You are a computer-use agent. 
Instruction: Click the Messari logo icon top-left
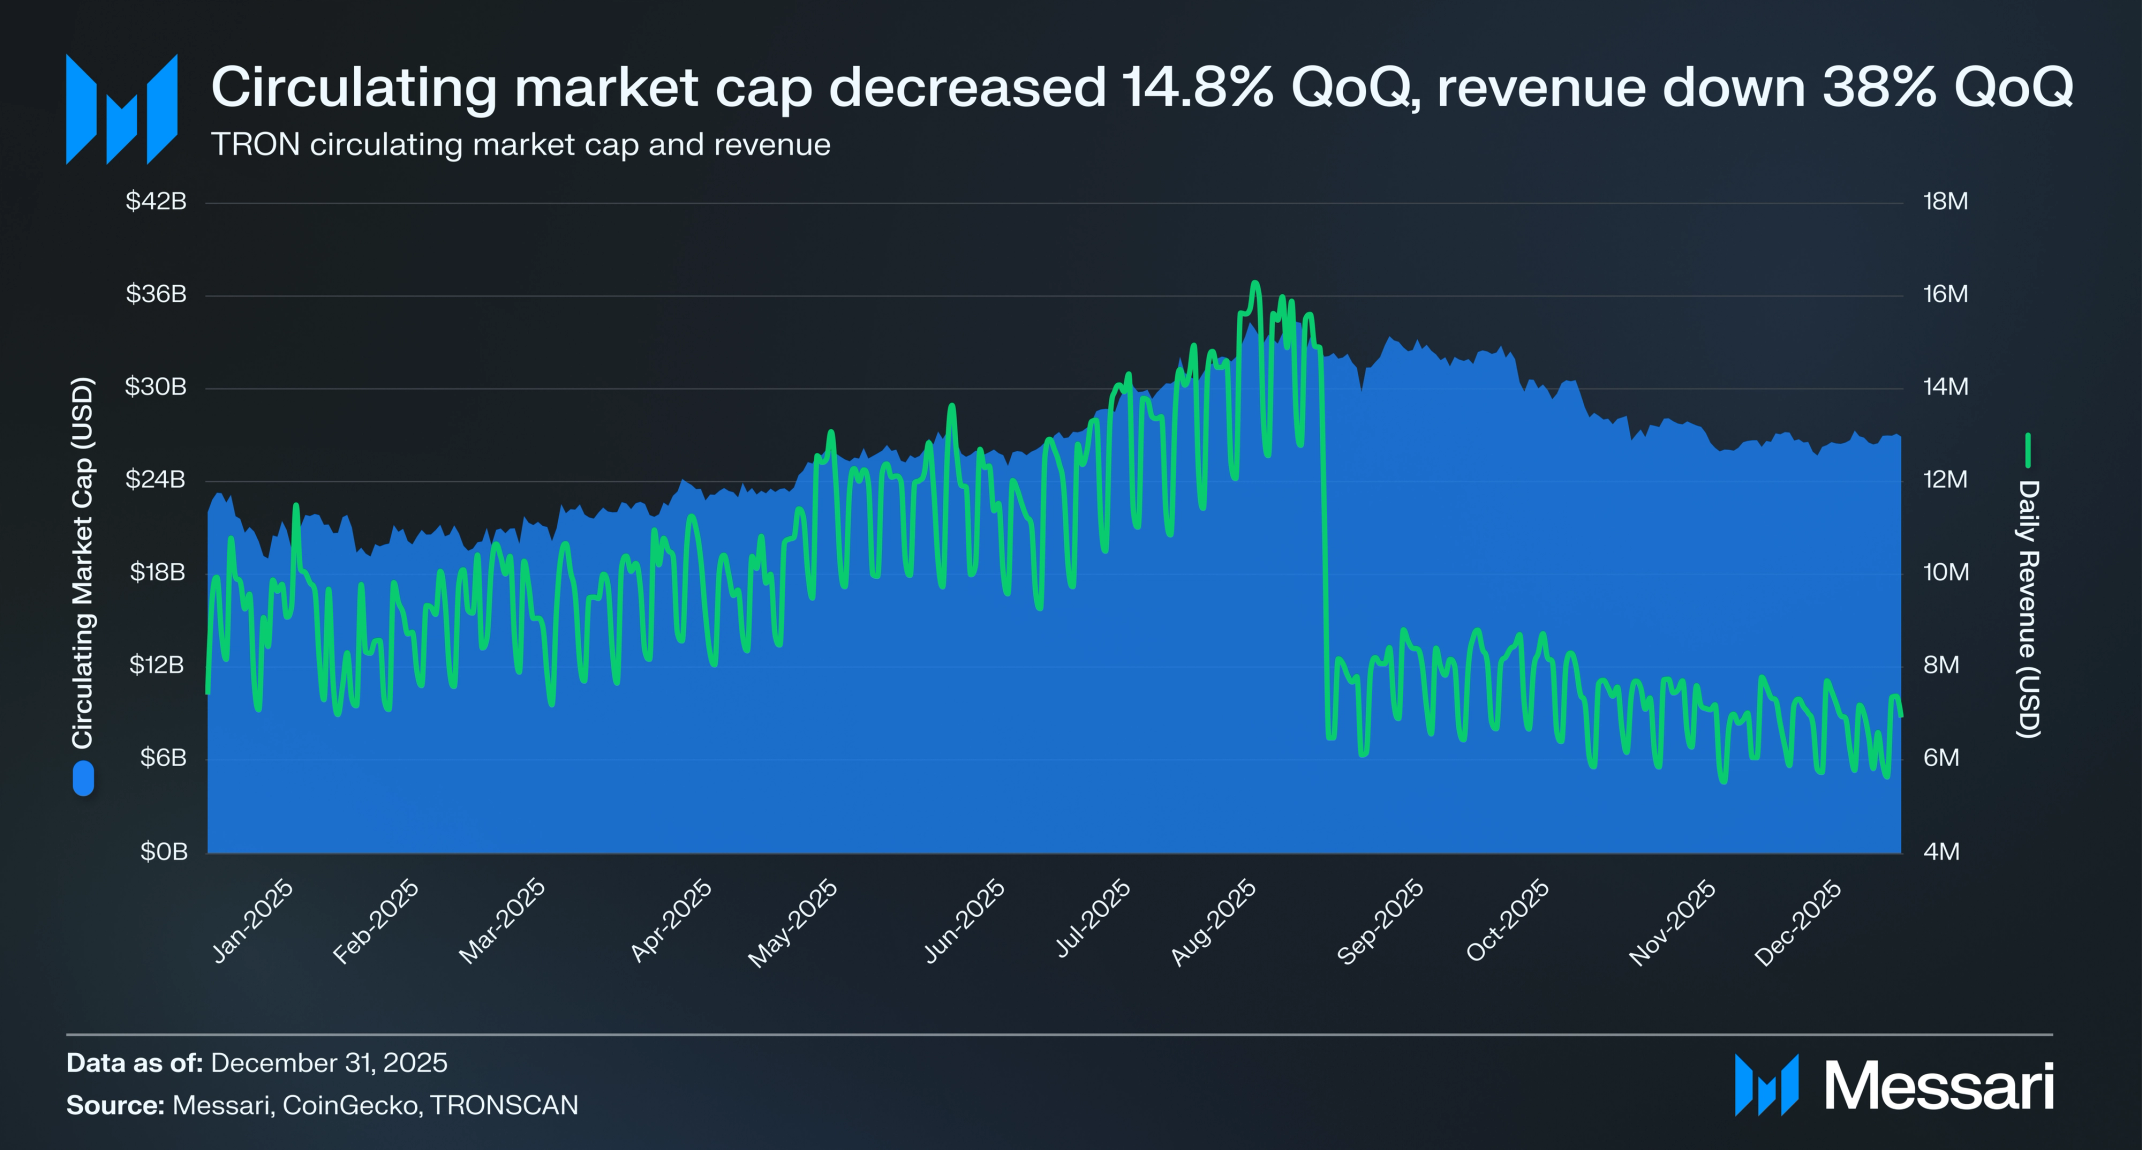pos(121,109)
